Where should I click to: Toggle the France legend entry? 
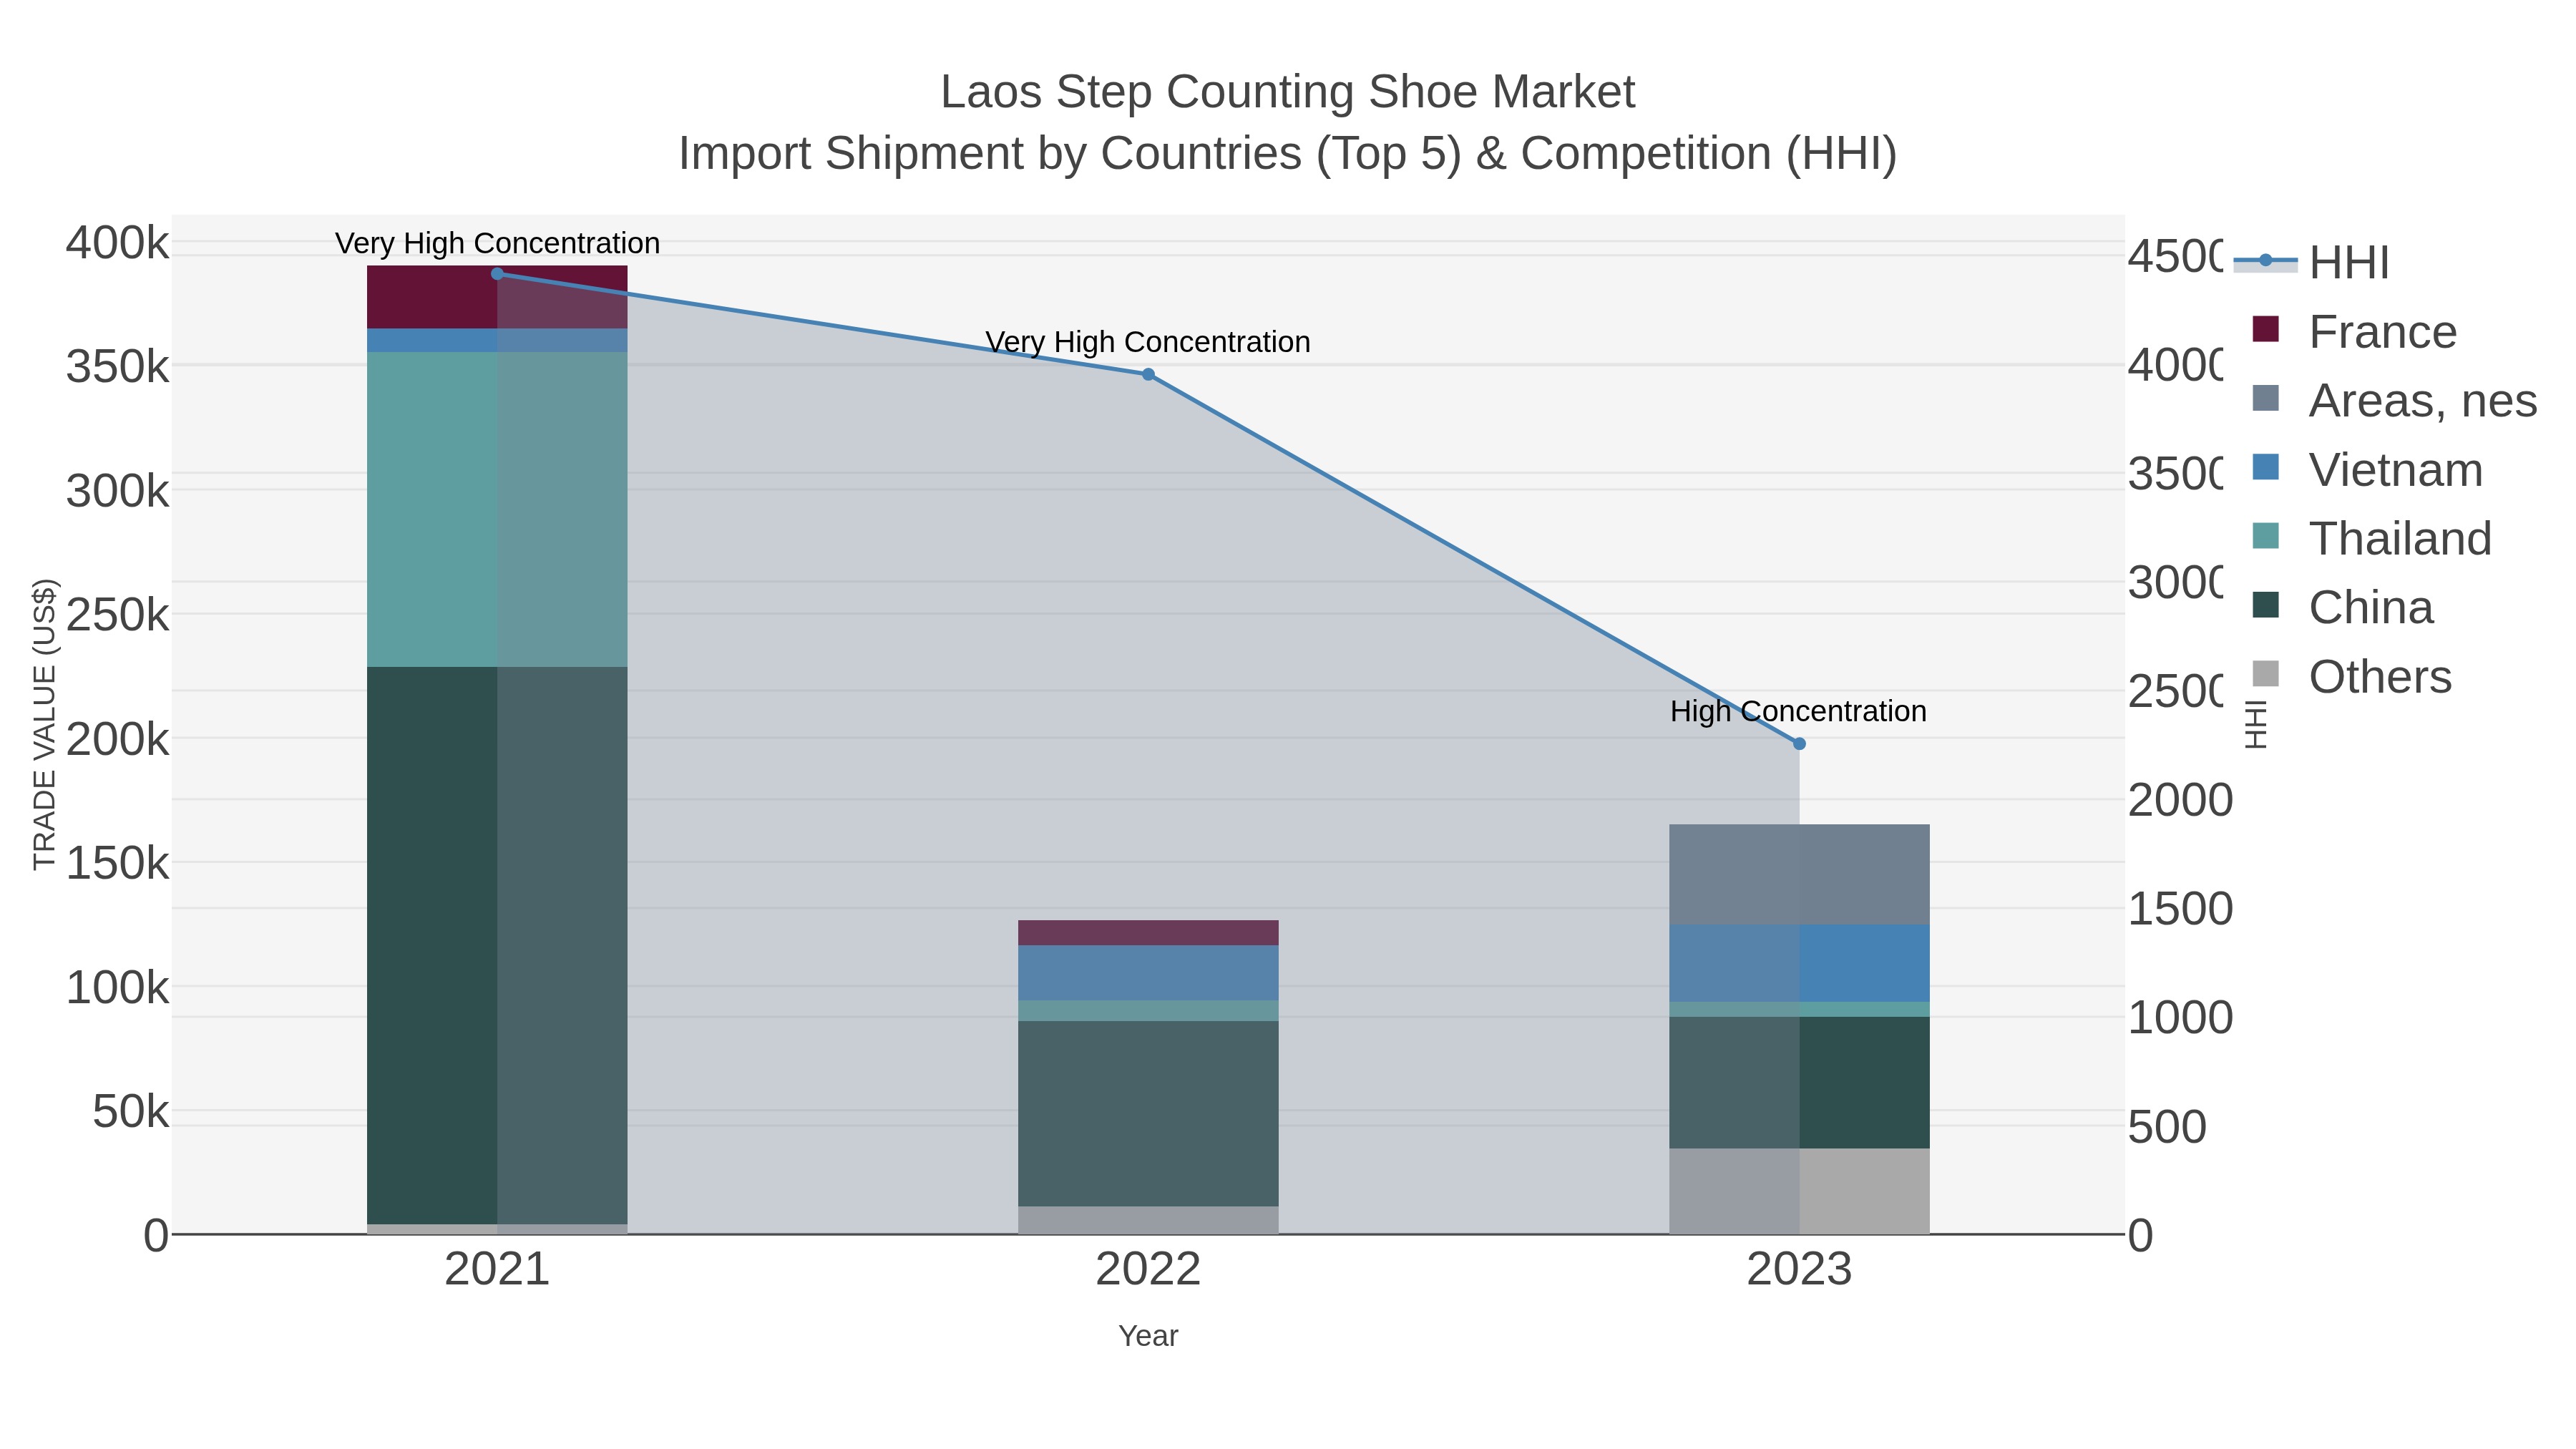tap(2354, 332)
